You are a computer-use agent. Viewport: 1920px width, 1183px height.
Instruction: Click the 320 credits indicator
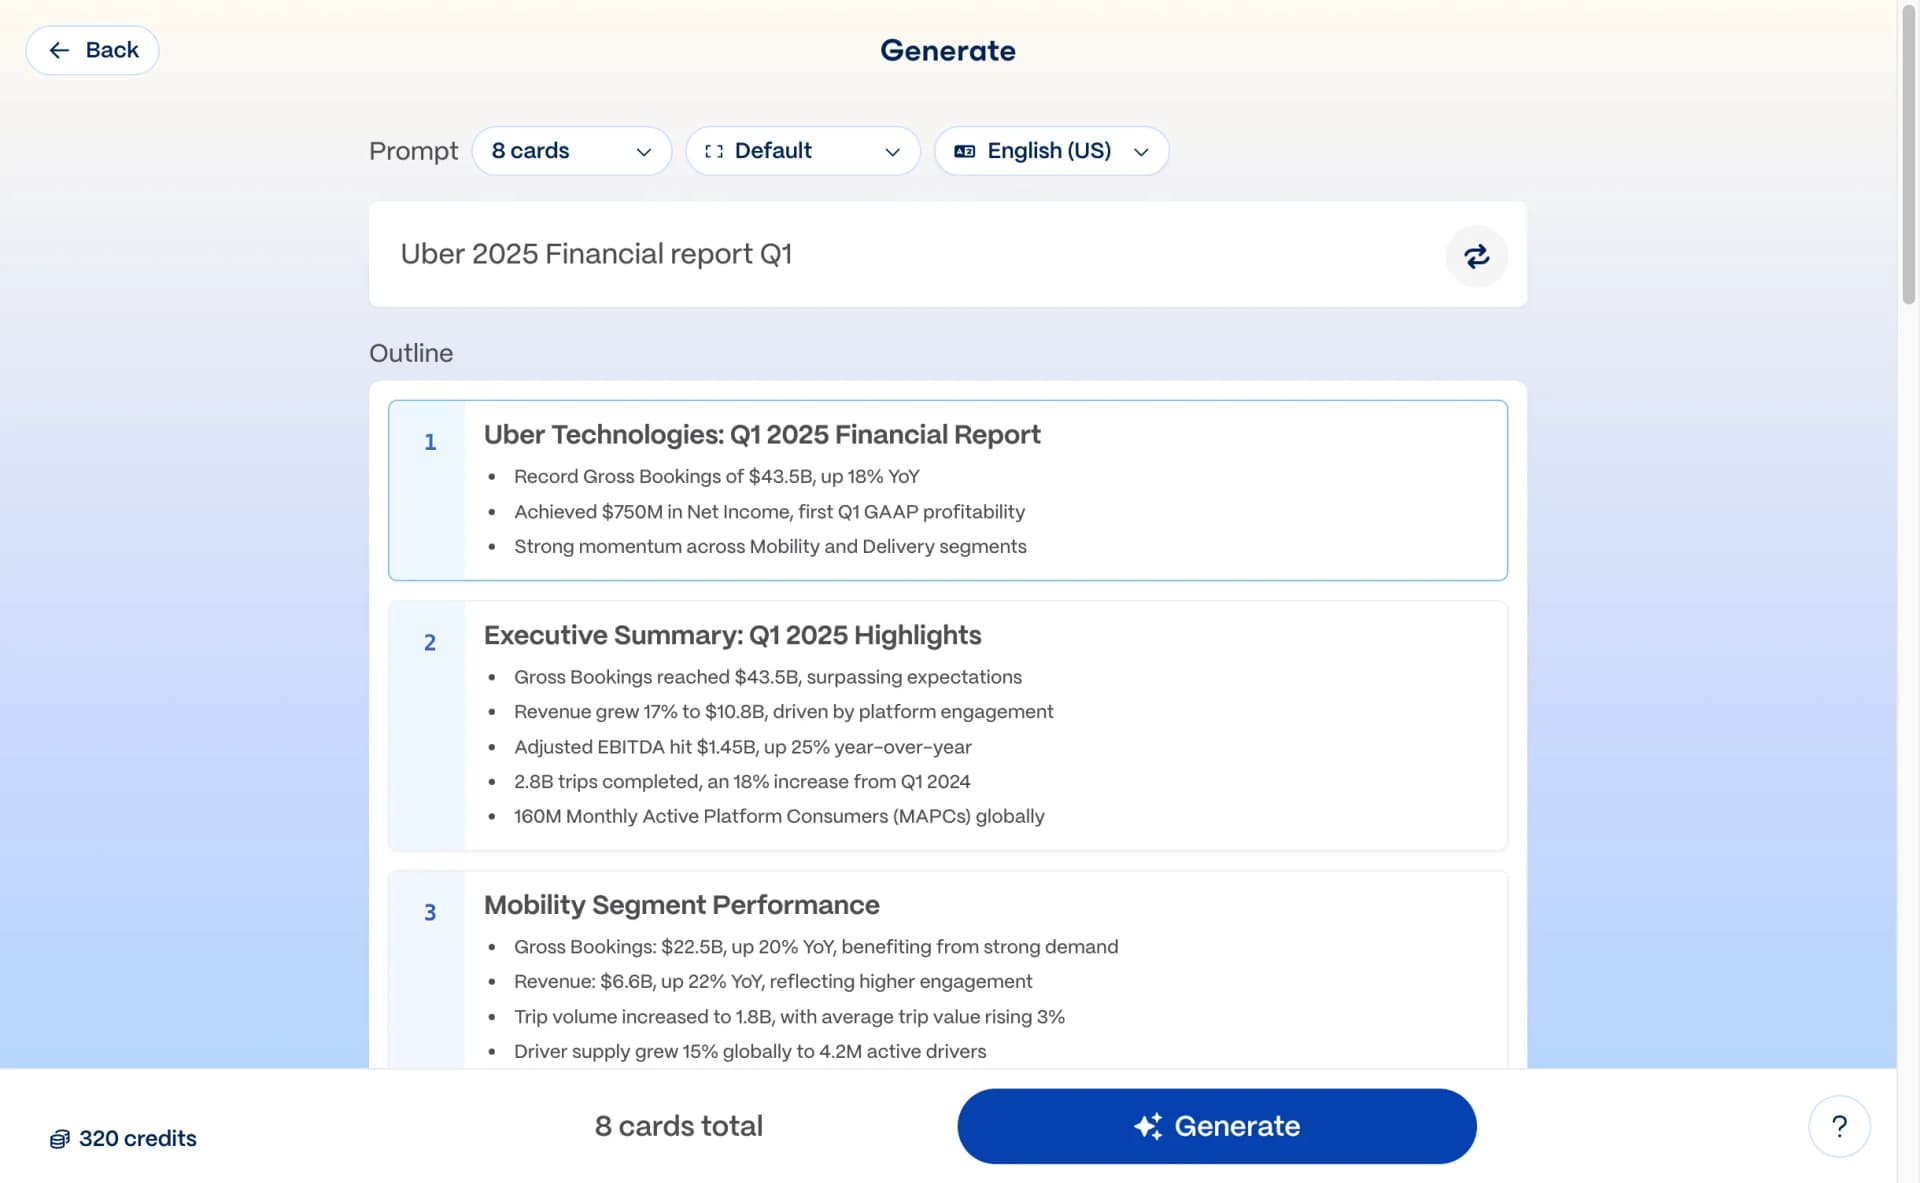coord(123,1138)
